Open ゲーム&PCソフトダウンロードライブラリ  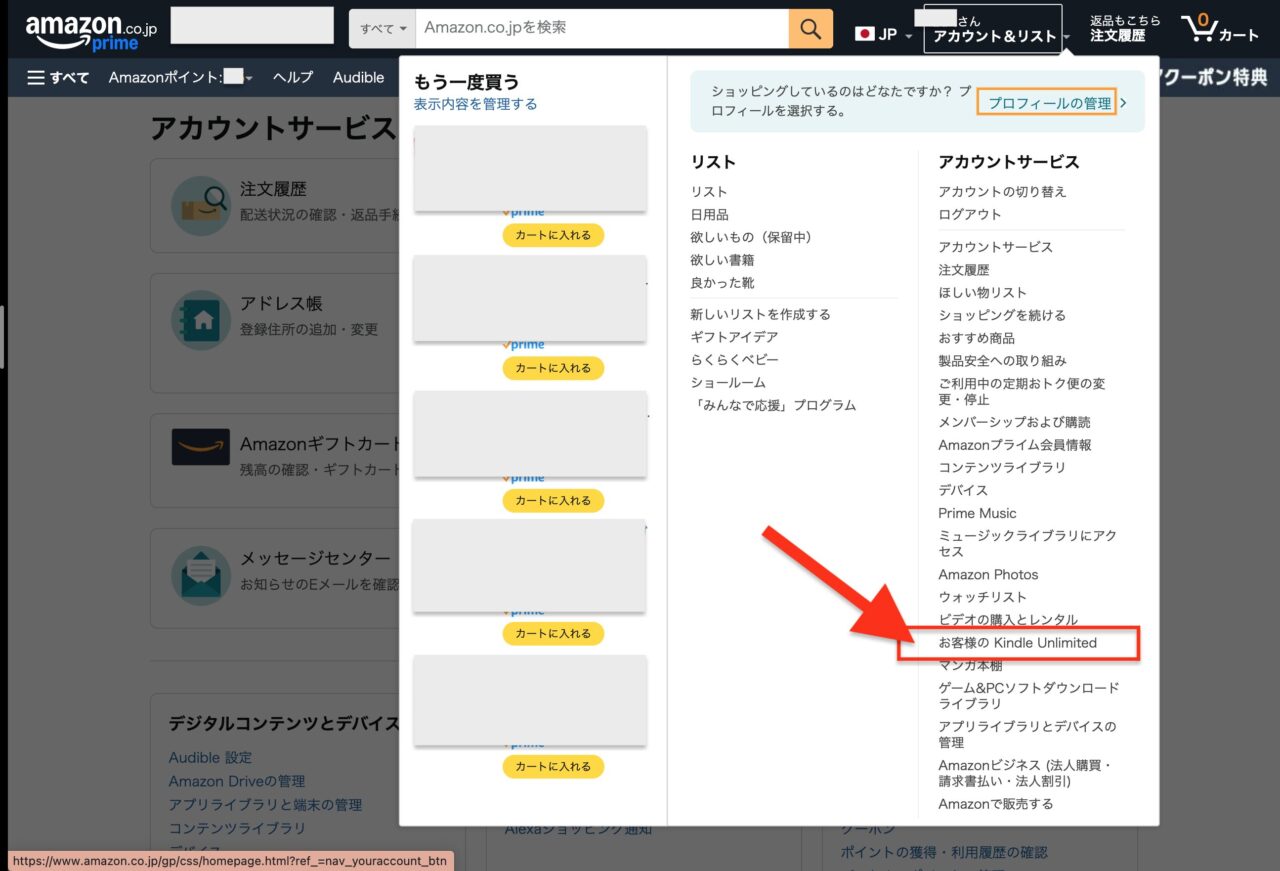point(1029,696)
